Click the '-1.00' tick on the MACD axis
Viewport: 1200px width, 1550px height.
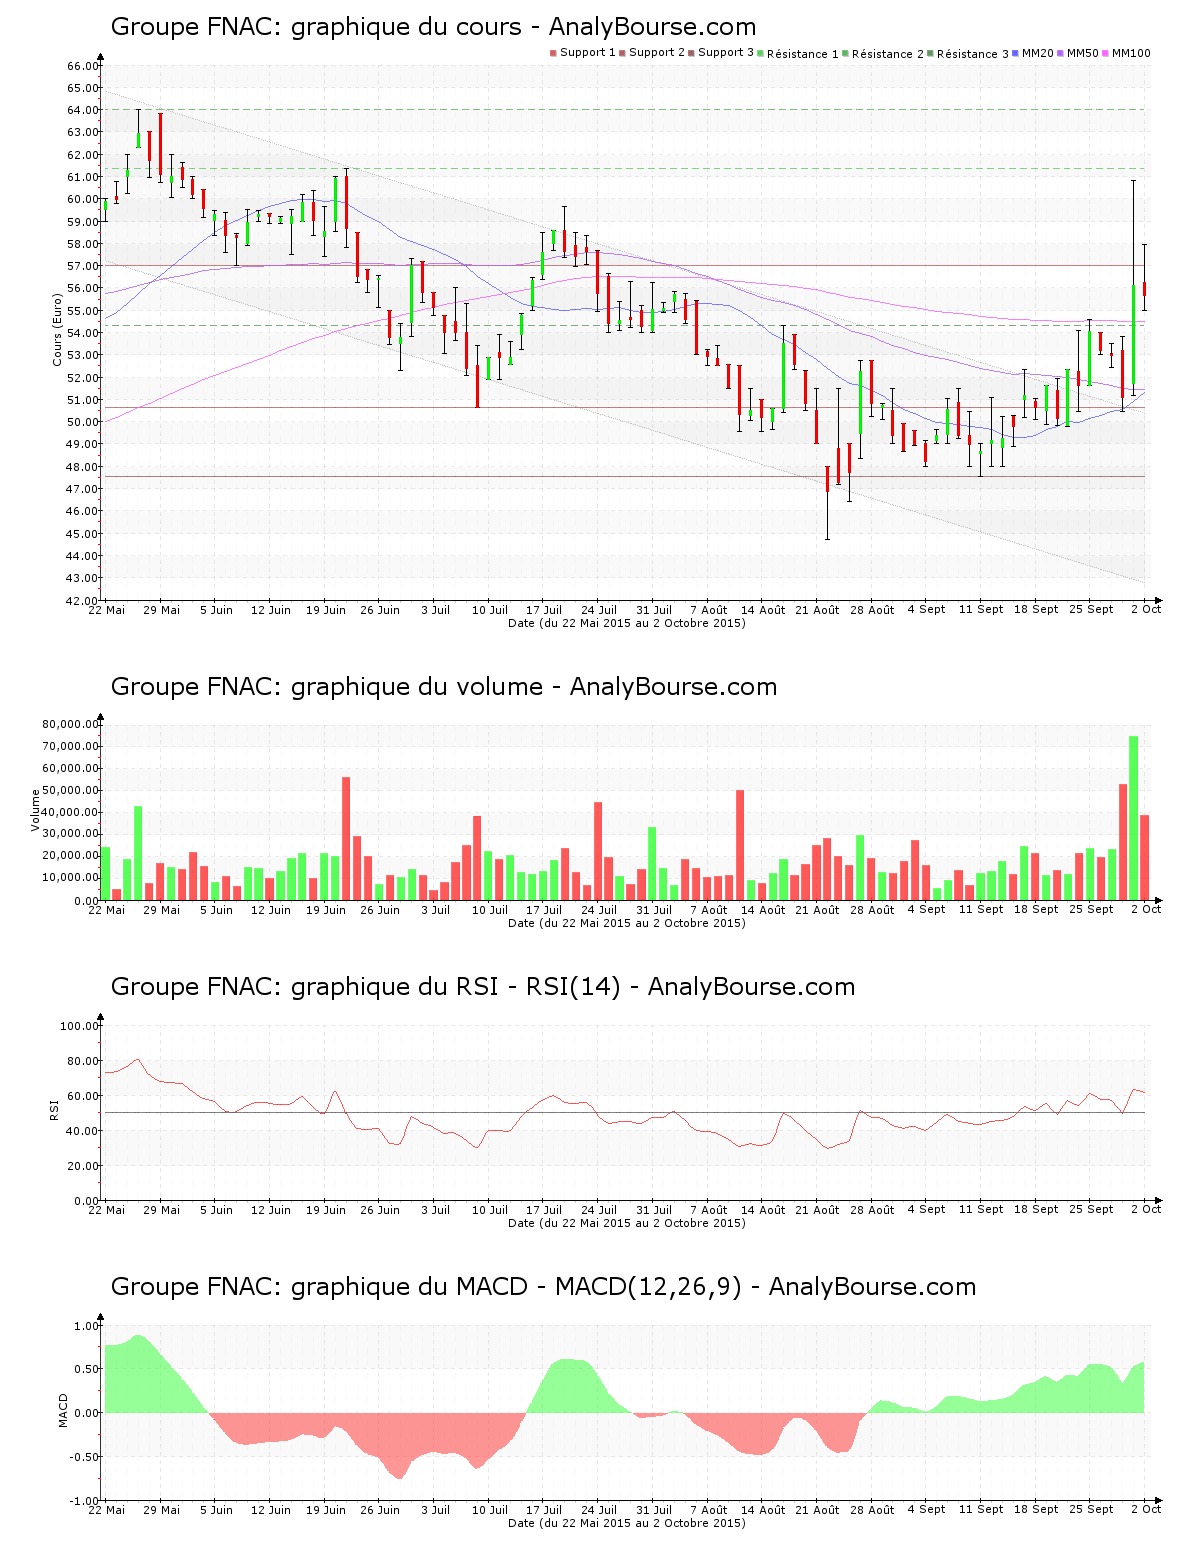(86, 1501)
